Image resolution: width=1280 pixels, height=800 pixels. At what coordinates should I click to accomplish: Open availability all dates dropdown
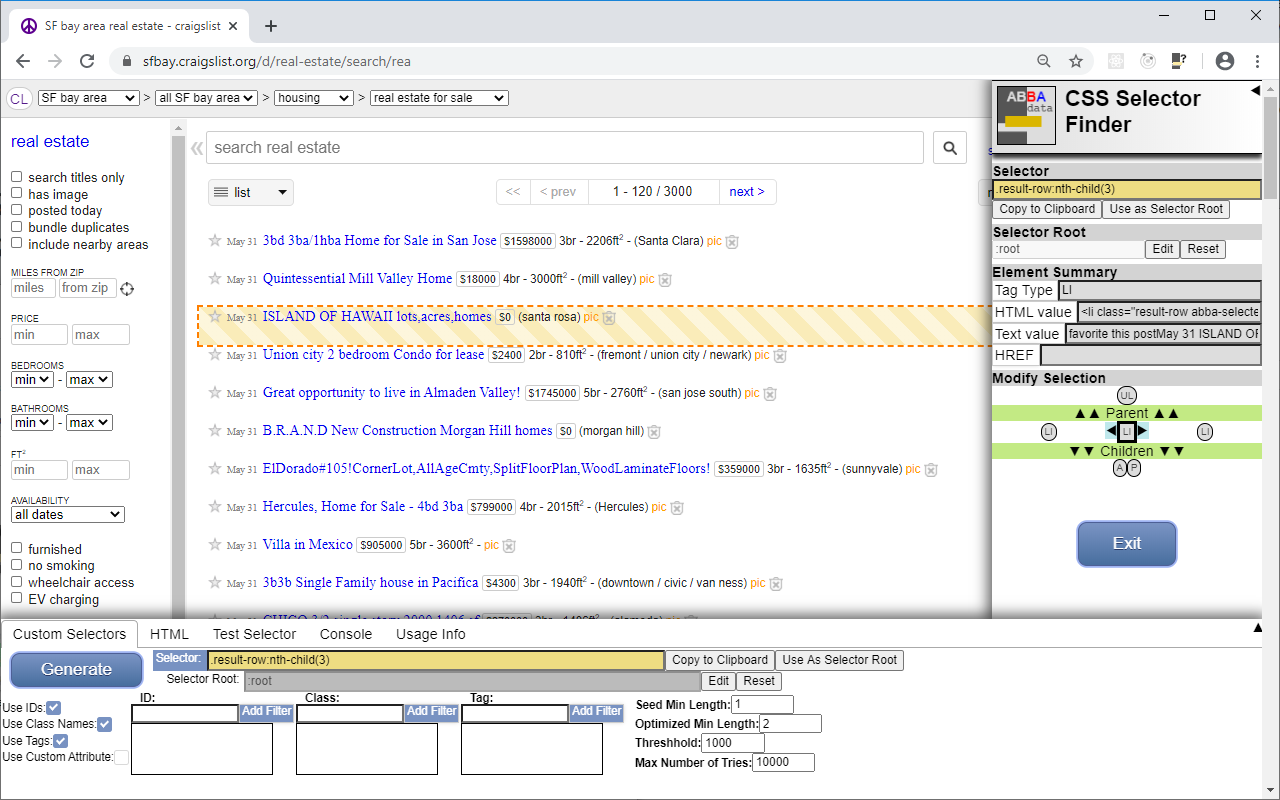[68, 515]
